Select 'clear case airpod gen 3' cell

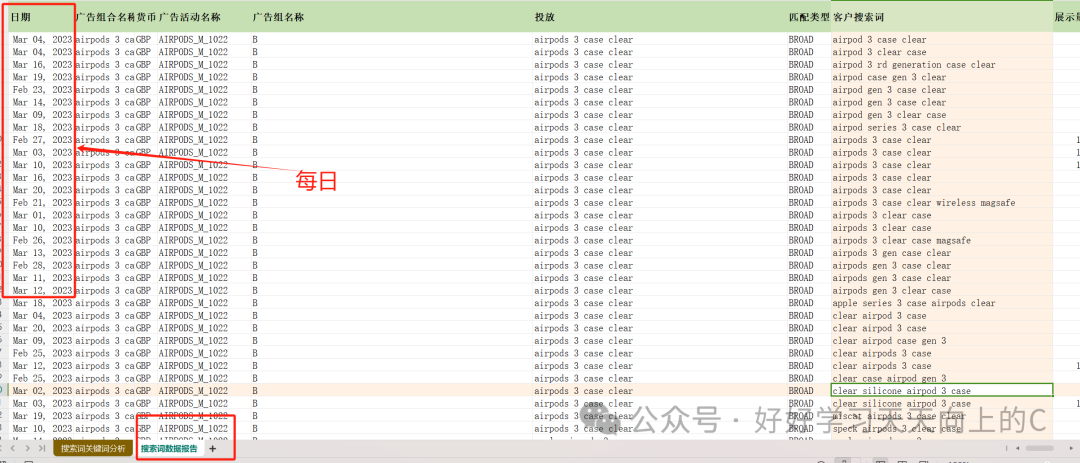942,378
